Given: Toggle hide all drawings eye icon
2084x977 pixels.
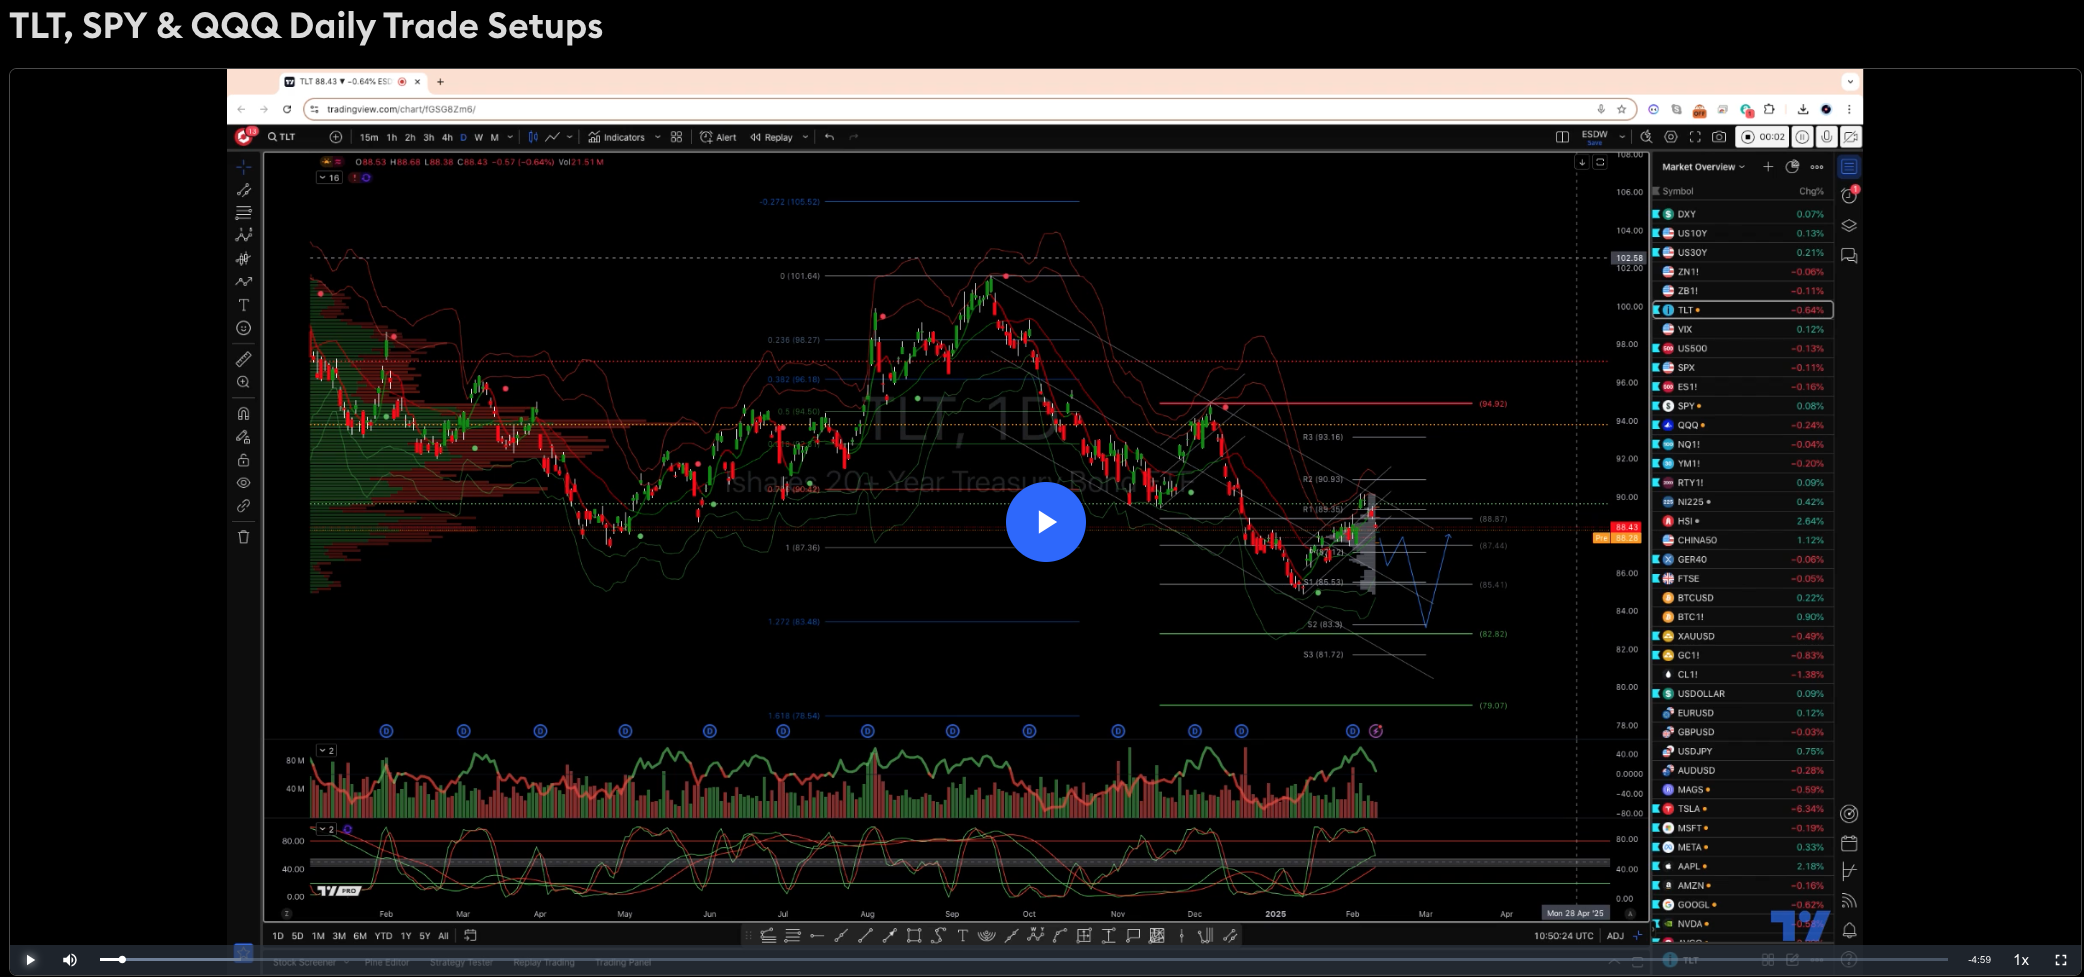Looking at the screenshot, I should [x=243, y=483].
